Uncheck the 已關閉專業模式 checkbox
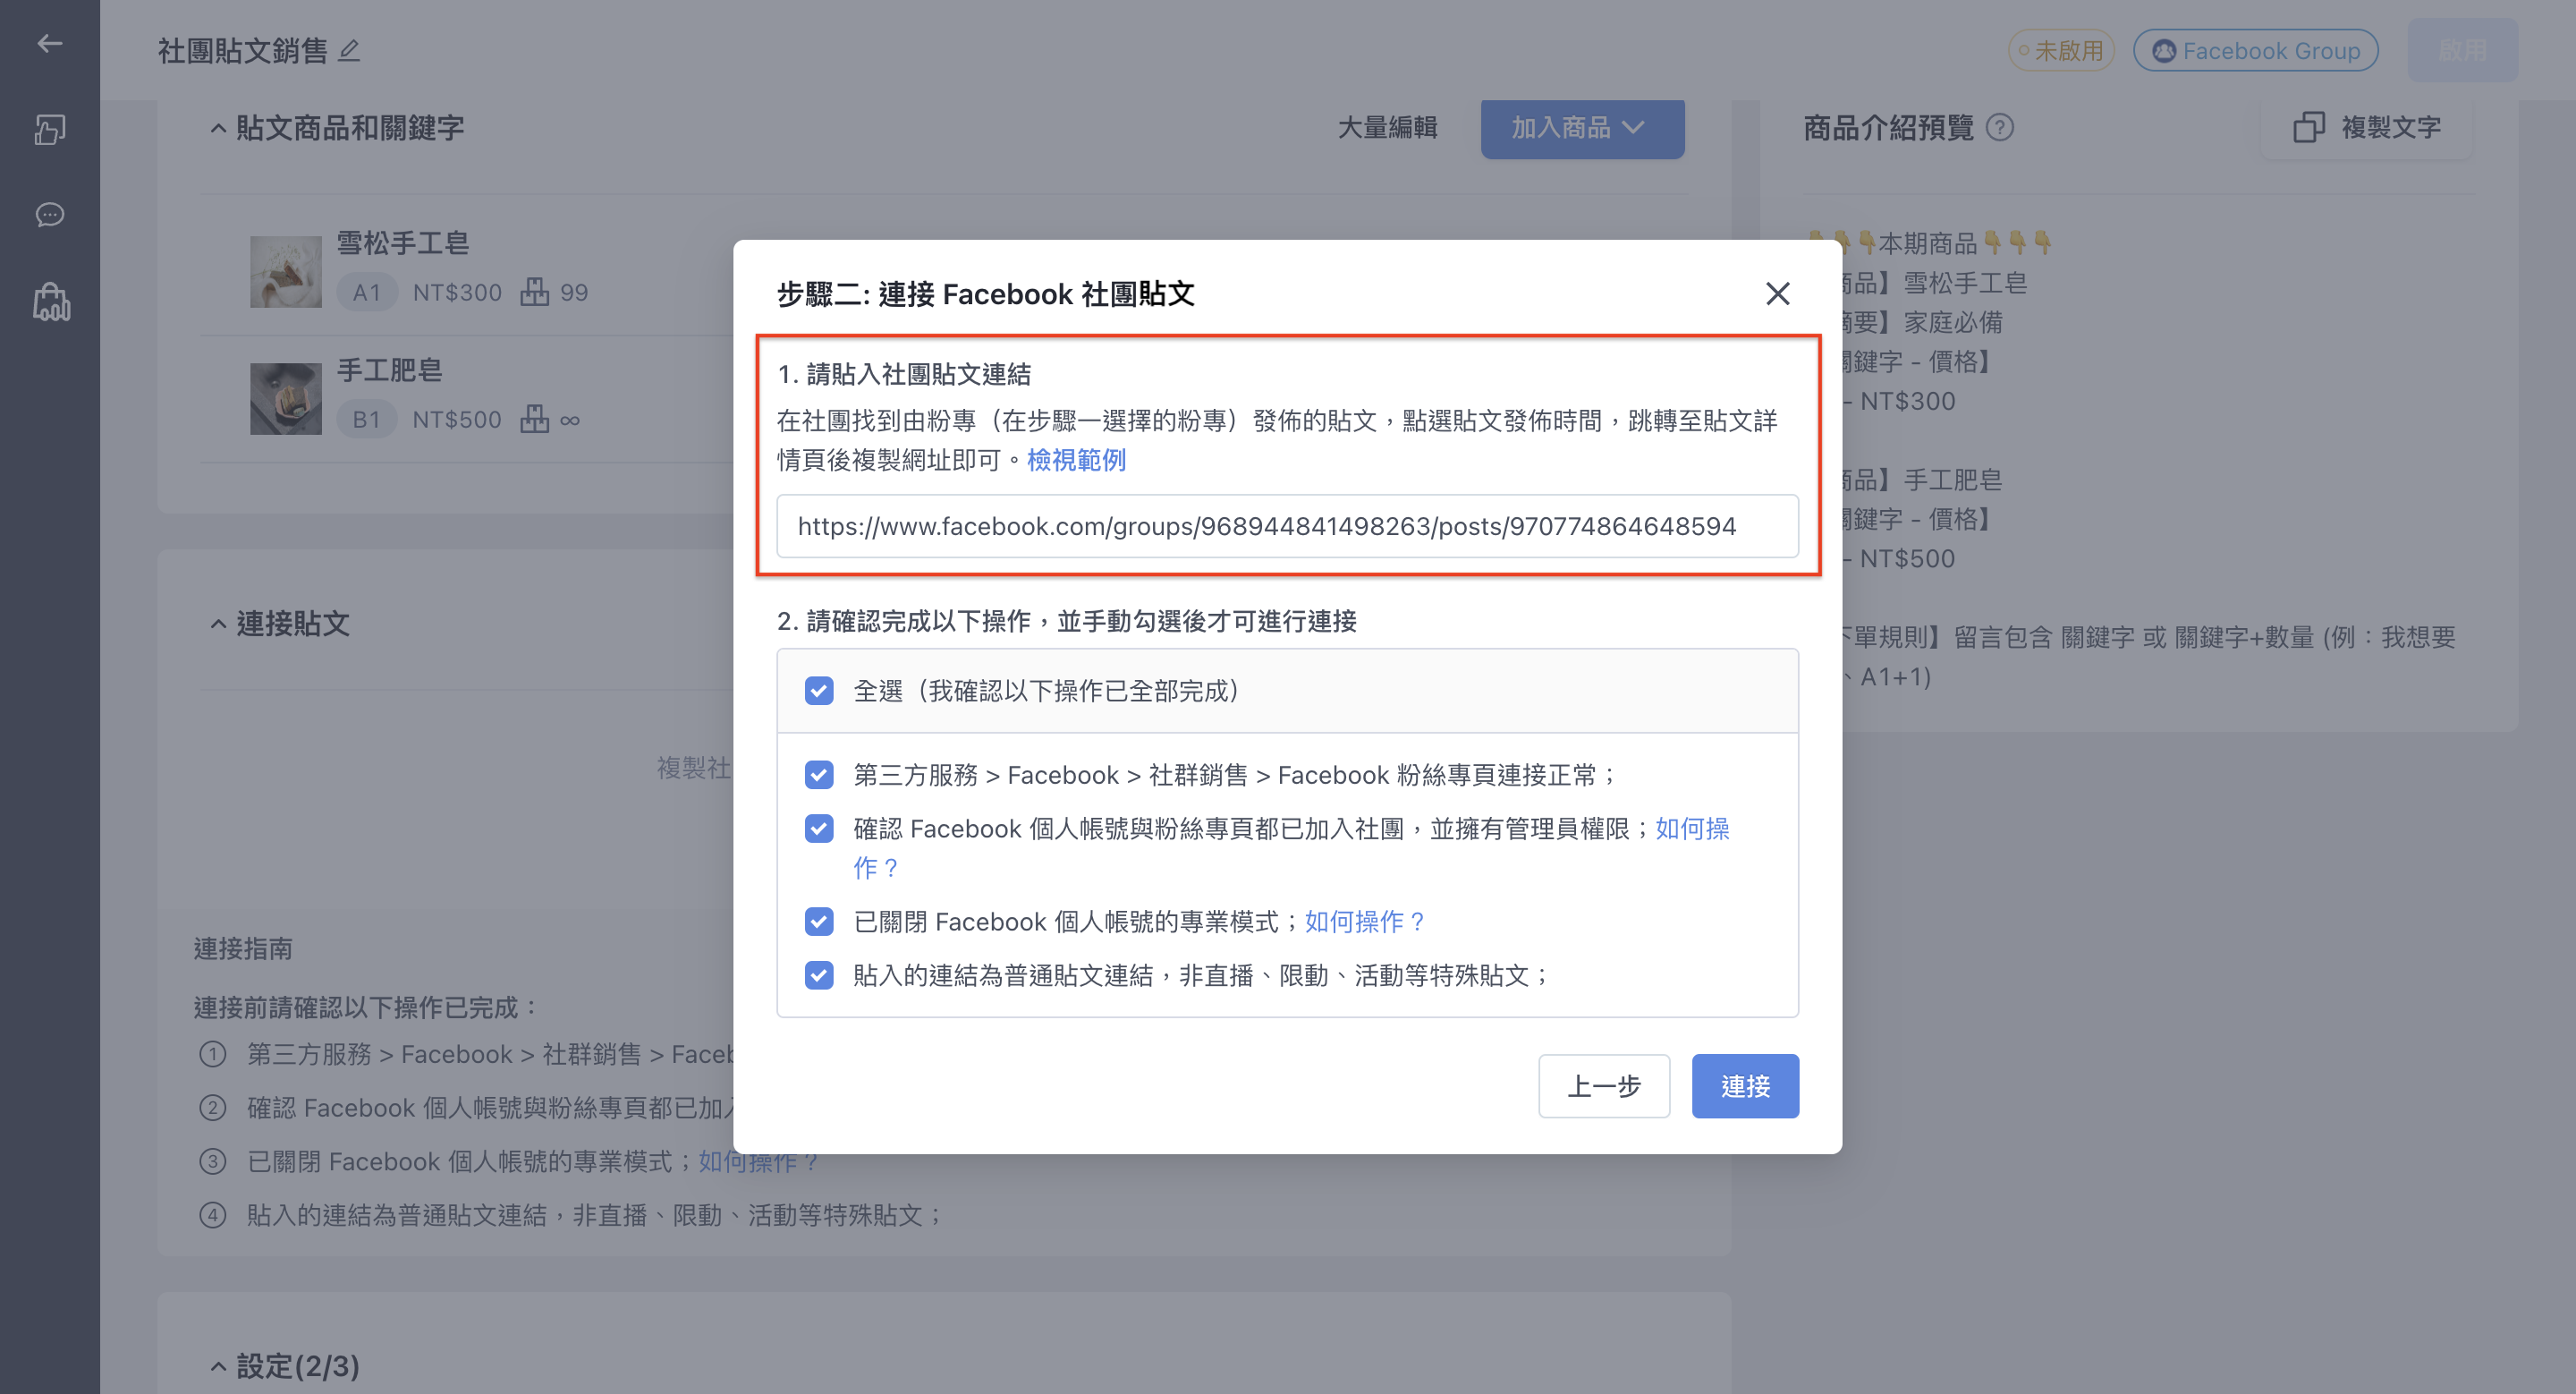This screenshot has height=1394, width=2576. click(819, 921)
